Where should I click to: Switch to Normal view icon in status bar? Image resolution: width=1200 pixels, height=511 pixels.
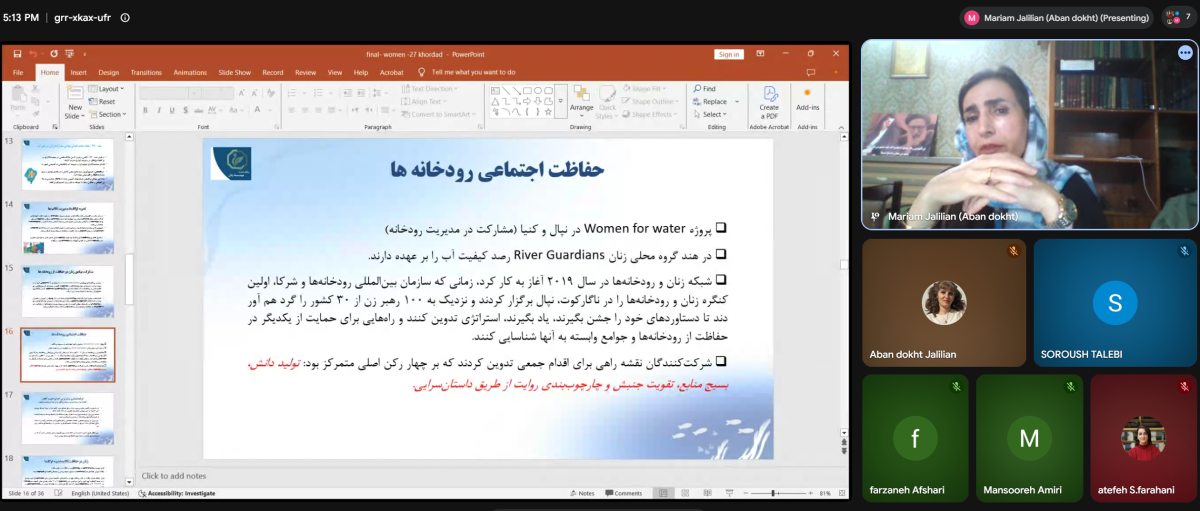pos(665,493)
